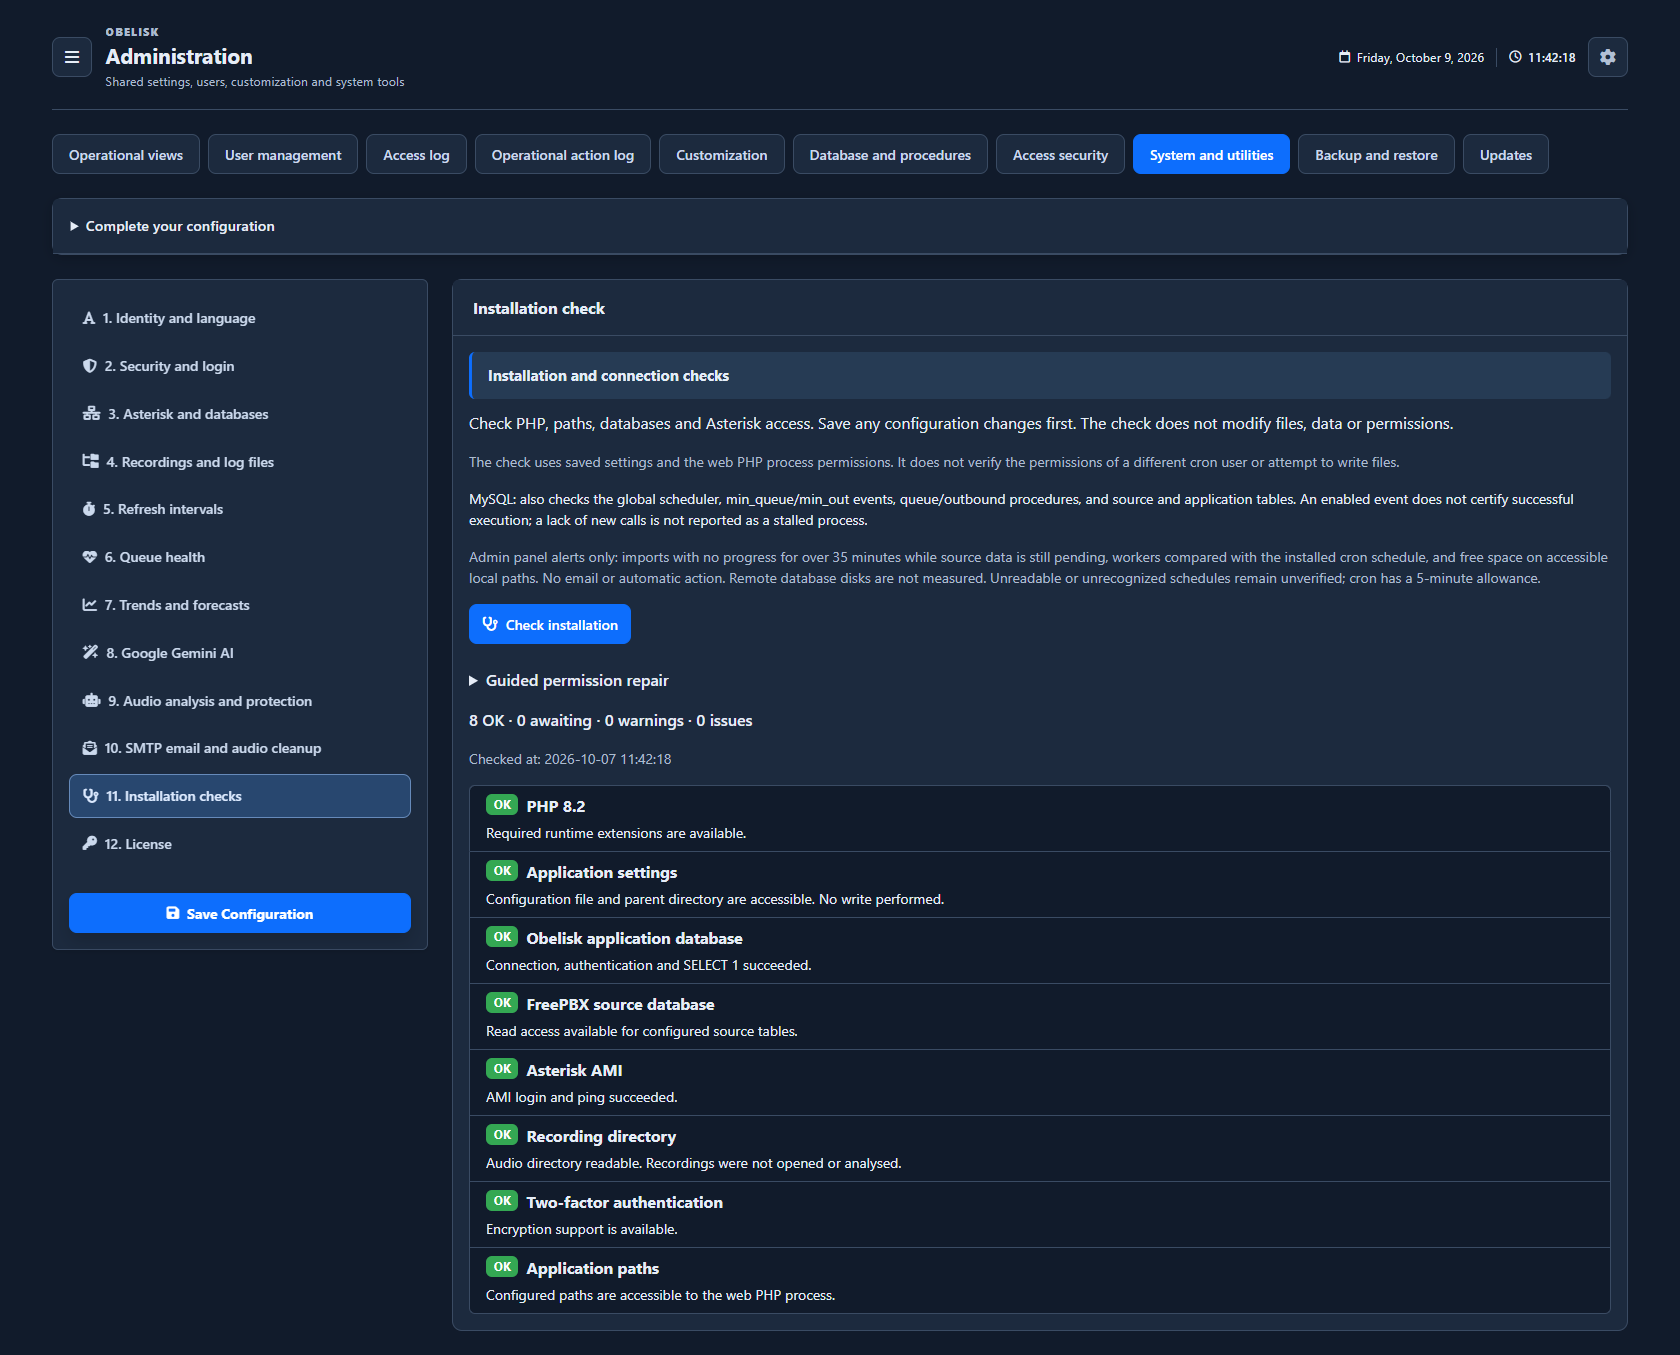Click Application paths heading
The image size is (1680, 1355).
tap(592, 1268)
